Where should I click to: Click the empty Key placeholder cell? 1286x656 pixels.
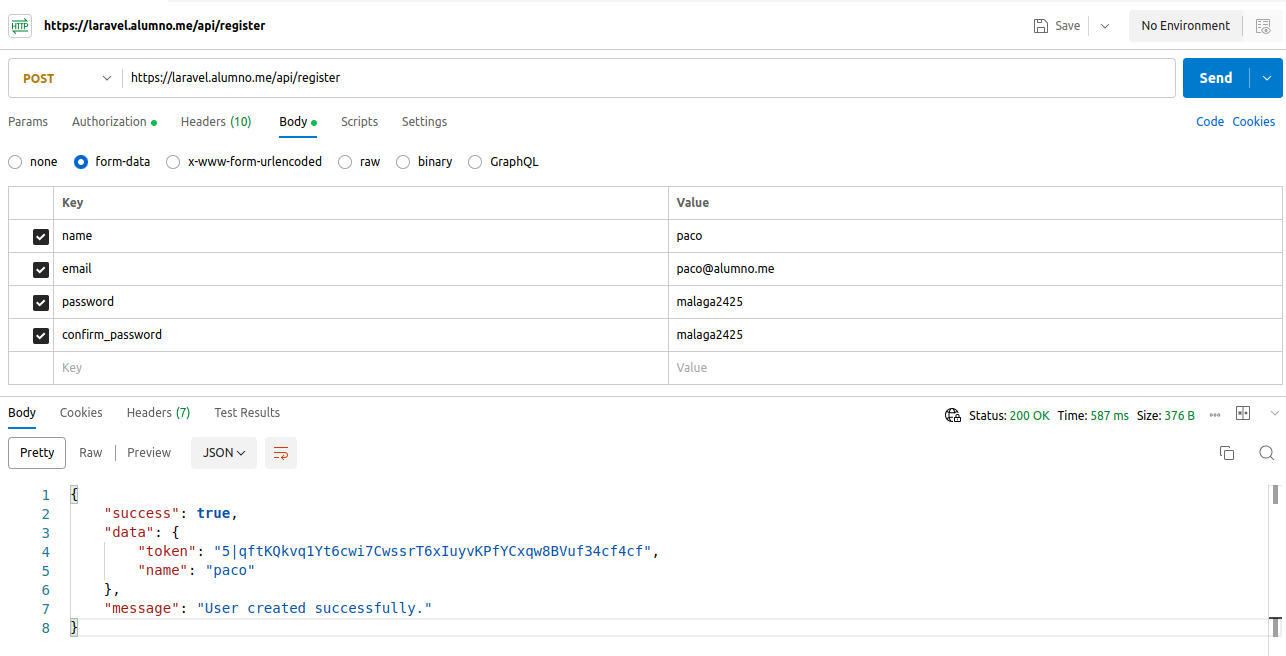360,368
